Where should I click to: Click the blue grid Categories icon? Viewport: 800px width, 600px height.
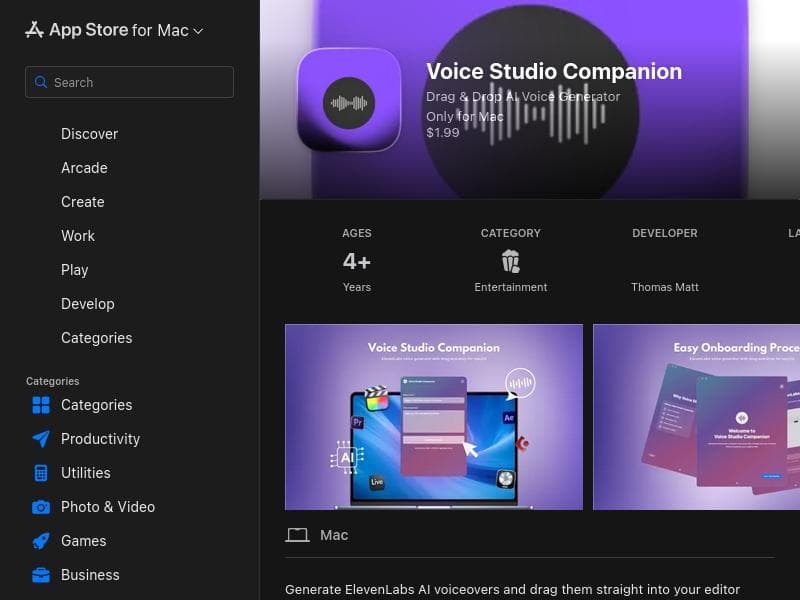pos(41,405)
